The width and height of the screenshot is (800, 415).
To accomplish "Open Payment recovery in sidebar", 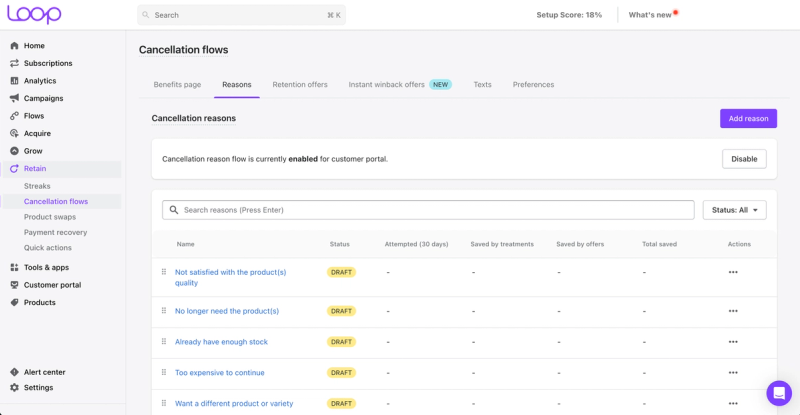I will click(x=56, y=232).
